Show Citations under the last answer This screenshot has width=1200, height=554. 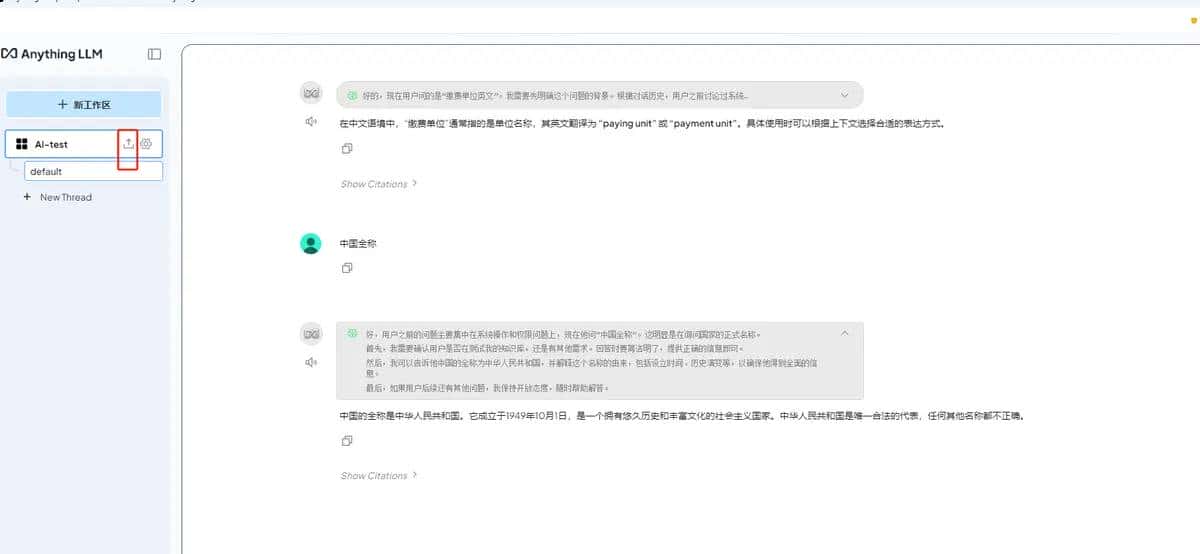(378, 476)
